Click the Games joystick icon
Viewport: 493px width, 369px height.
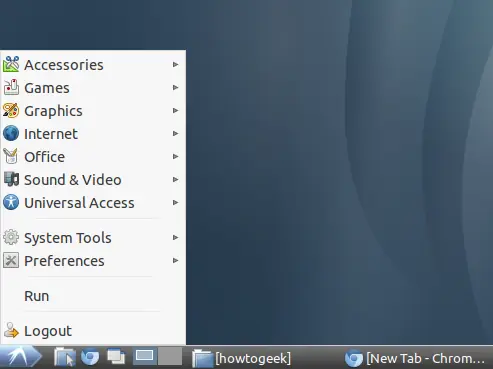pos(11,87)
